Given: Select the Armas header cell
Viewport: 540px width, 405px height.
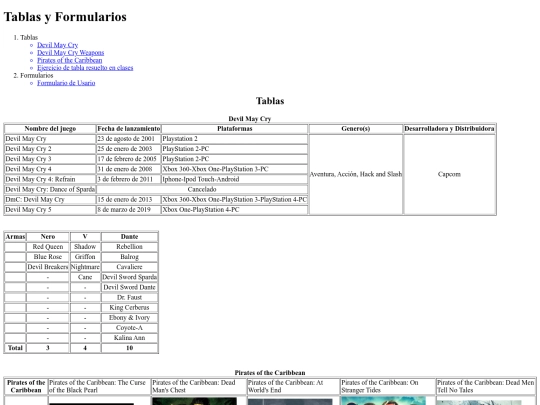Looking at the screenshot, I should coord(15,237).
